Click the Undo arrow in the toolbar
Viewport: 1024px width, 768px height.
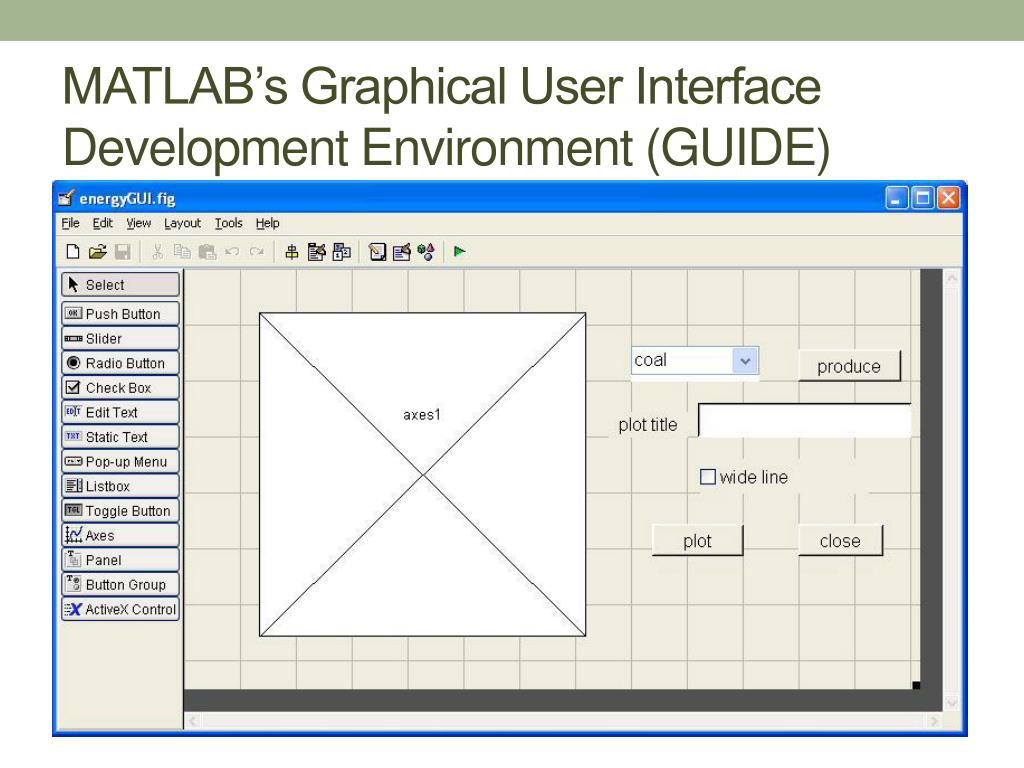(232, 252)
